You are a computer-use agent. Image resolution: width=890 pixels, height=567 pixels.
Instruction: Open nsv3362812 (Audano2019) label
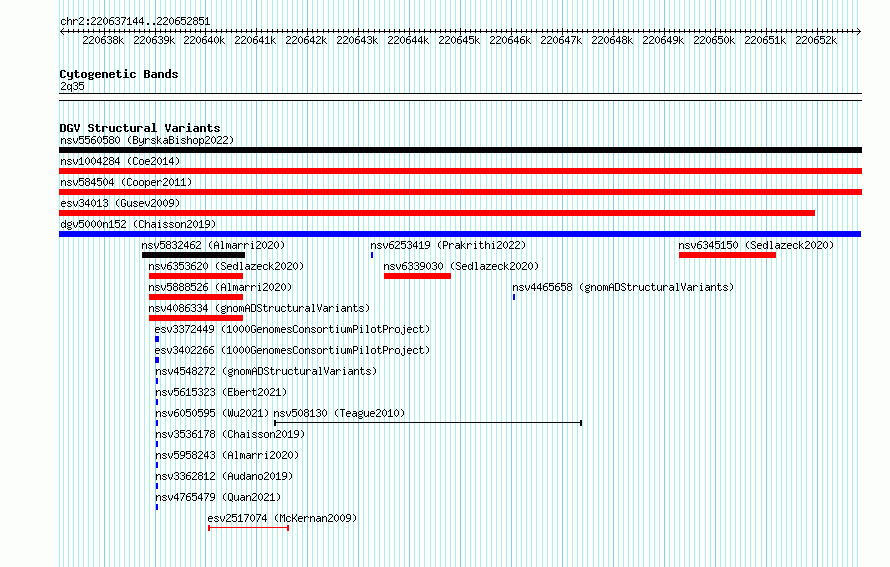(224, 476)
